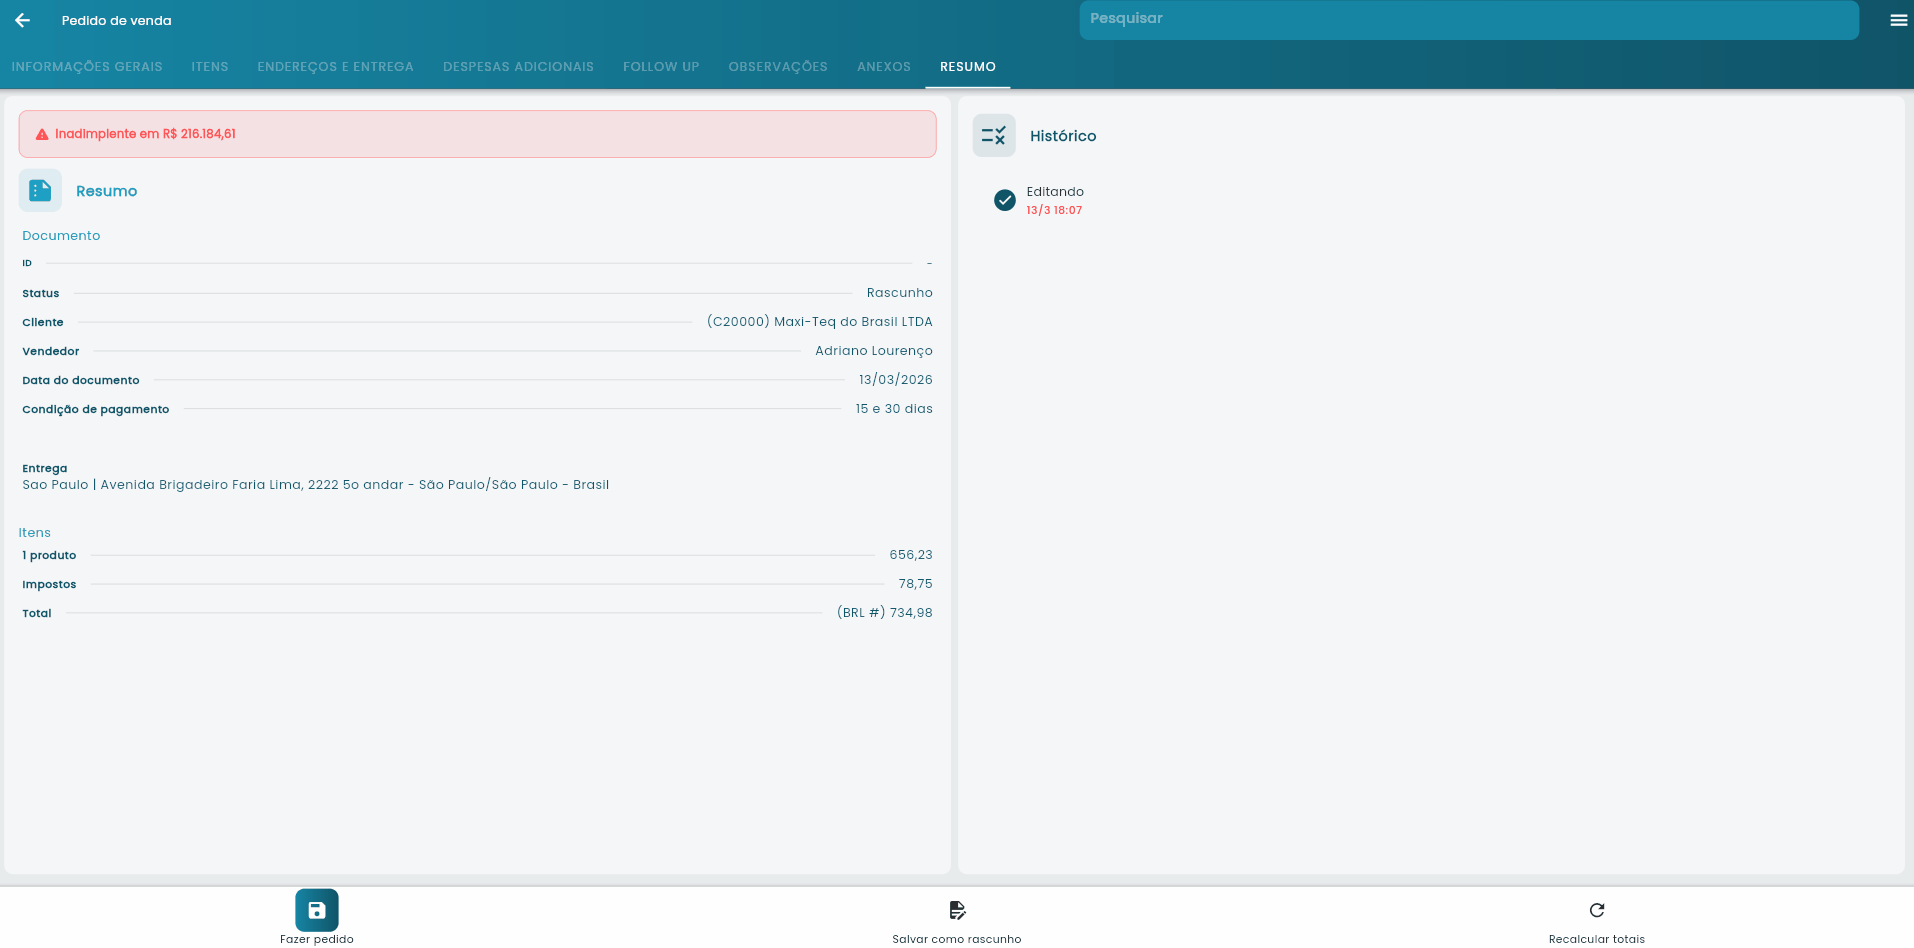Viewport: 1914px width, 948px height.
Task: Click the Salvar como rascunho icon
Action: pyautogui.click(x=957, y=910)
